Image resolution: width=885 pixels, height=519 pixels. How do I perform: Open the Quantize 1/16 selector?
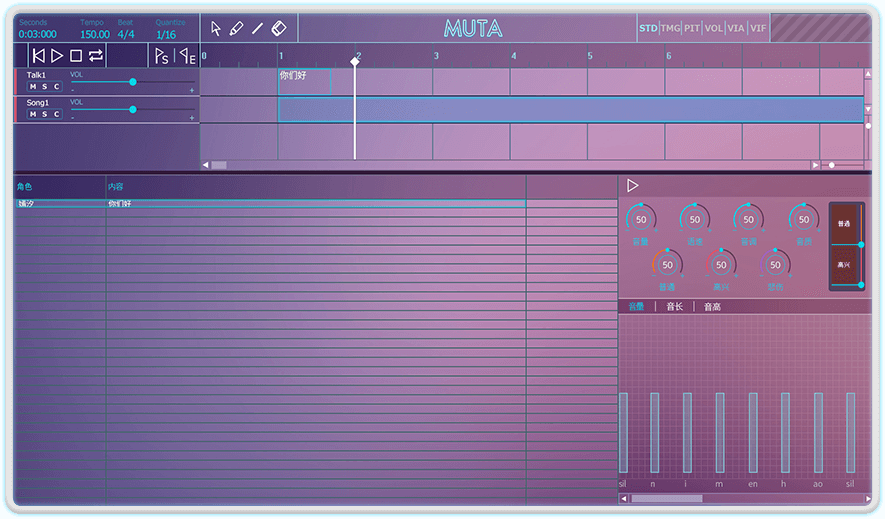click(x=166, y=34)
